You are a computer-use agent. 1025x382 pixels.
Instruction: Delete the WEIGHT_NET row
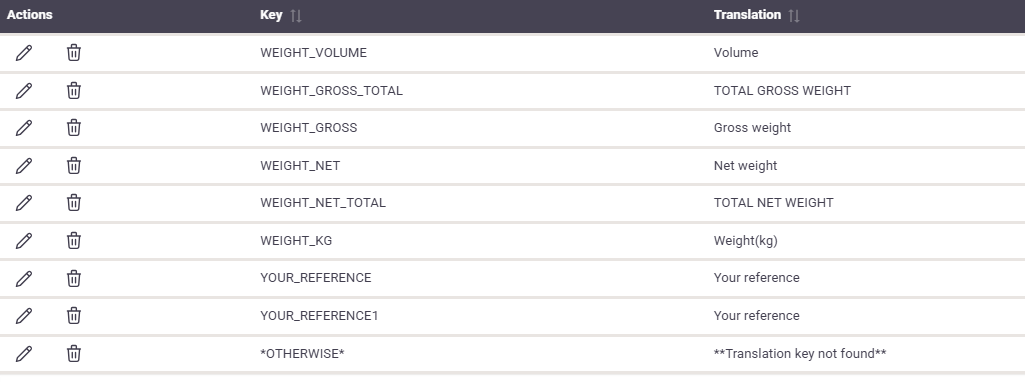pyautogui.click(x=74, y=165)
